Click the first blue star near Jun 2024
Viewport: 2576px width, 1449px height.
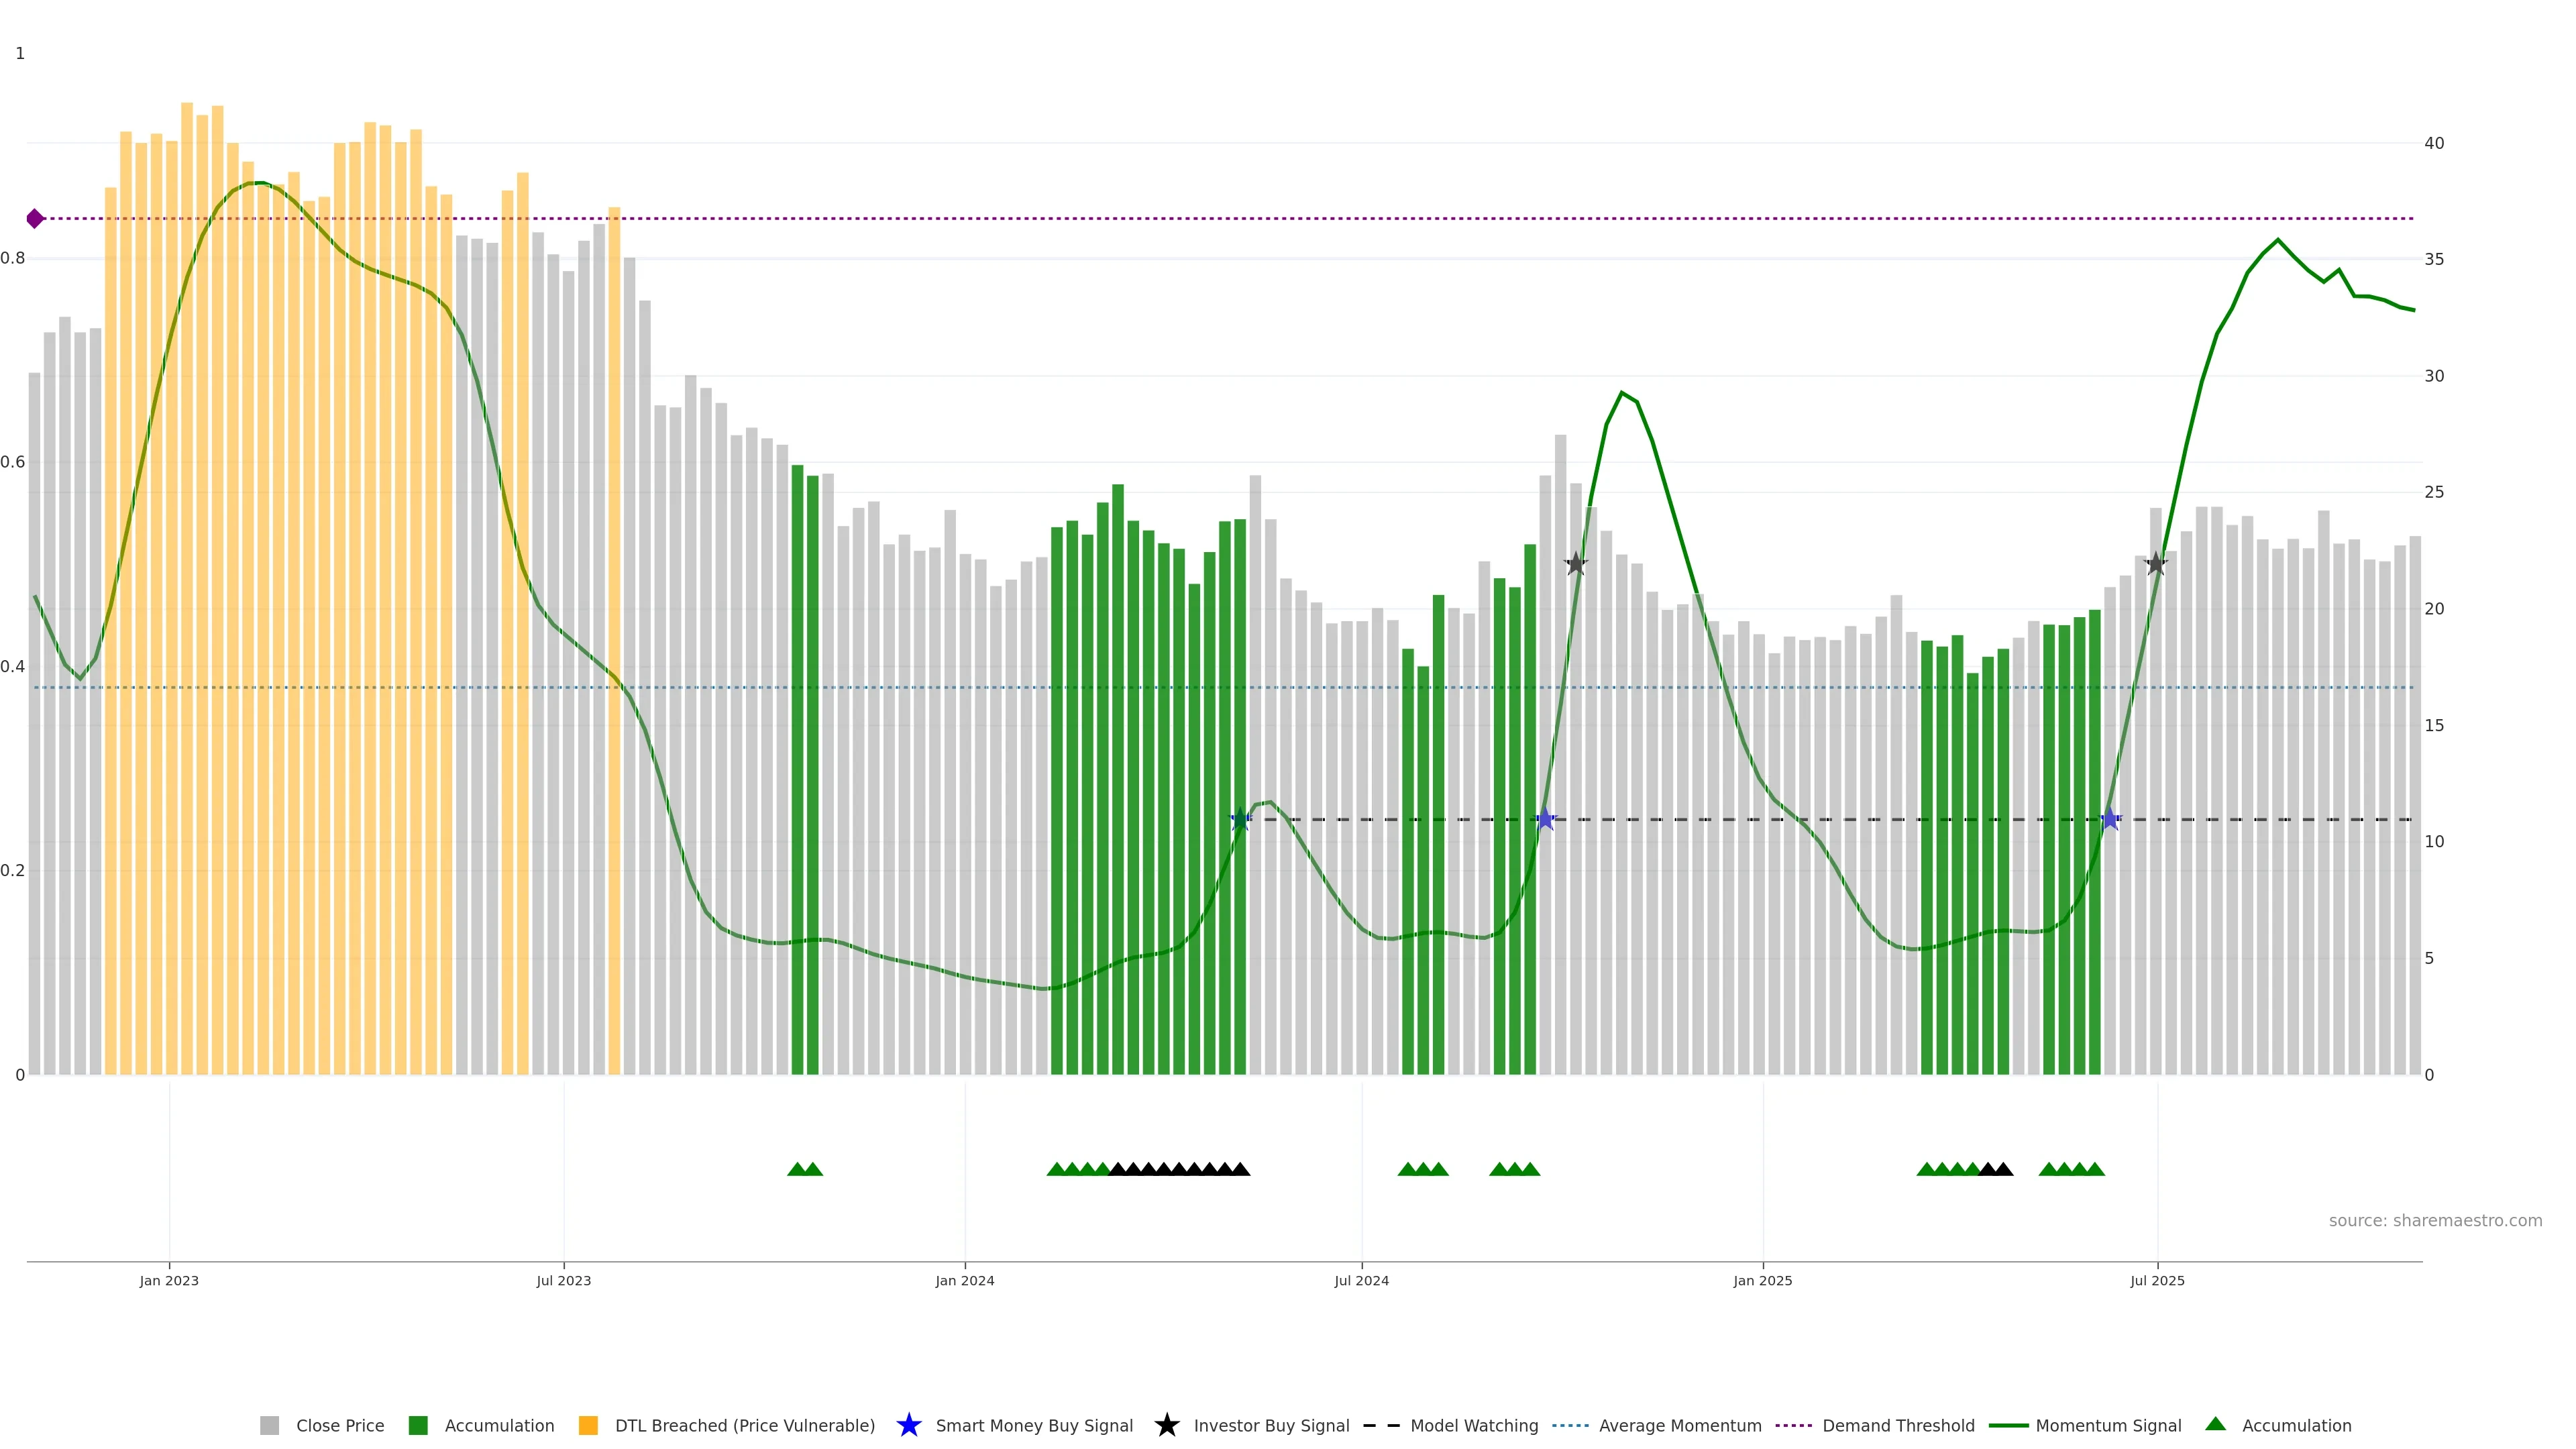1240,819
